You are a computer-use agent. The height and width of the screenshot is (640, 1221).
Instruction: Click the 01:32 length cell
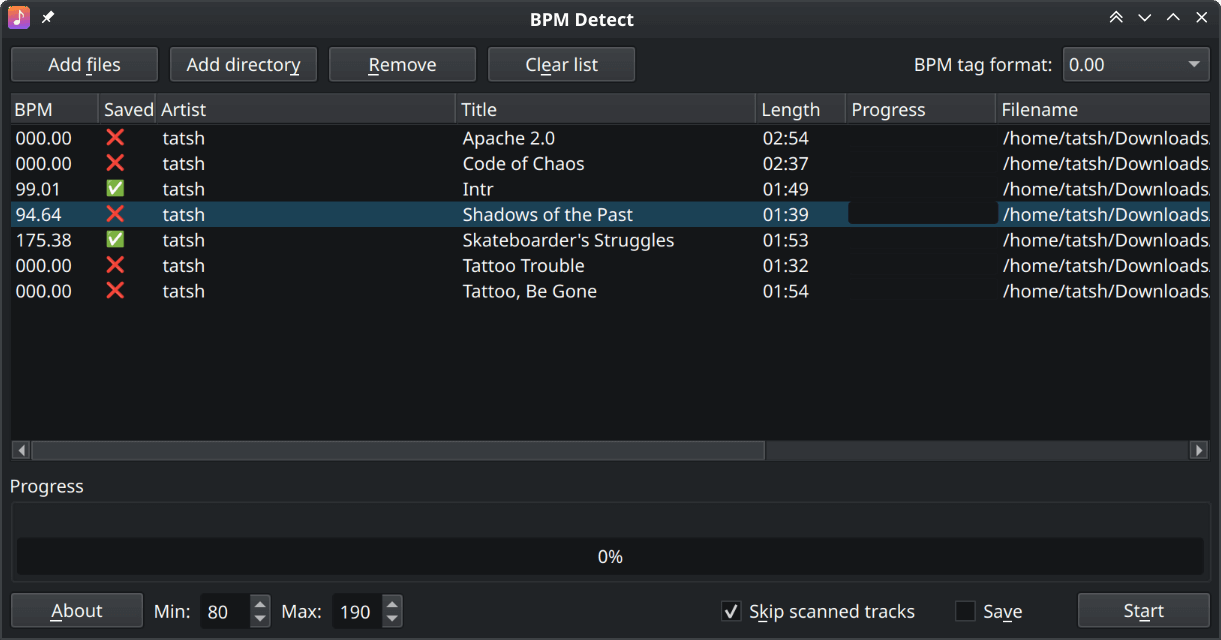coord(786,265)
